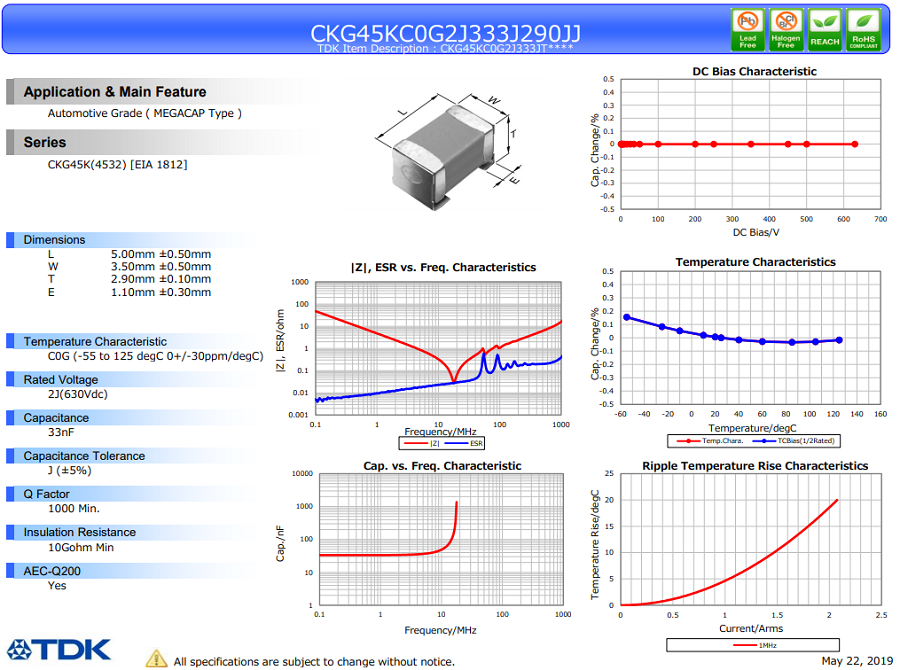Click the Ripple Temperature Rise plot area

coord(751,539)
